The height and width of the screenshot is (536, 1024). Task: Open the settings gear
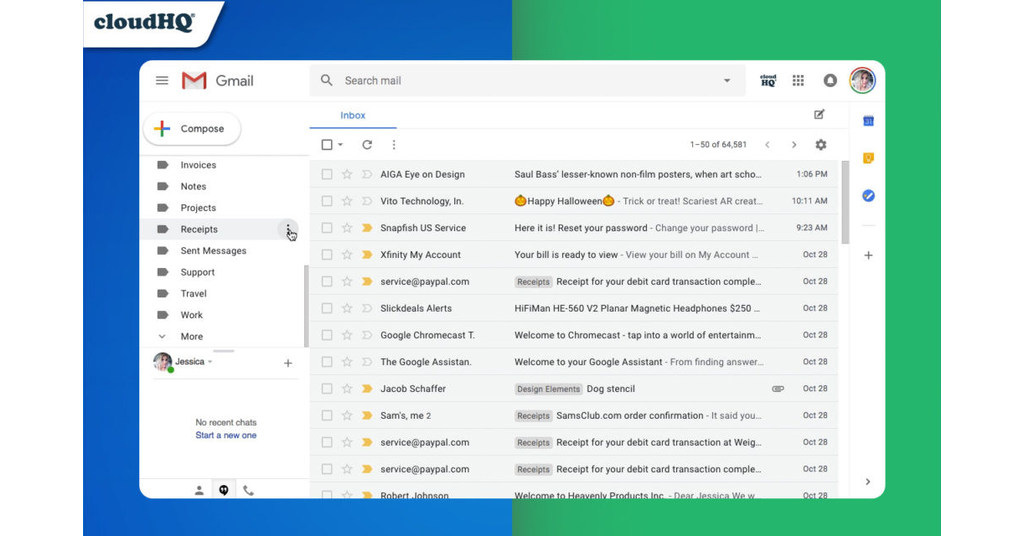coord(821,144)
